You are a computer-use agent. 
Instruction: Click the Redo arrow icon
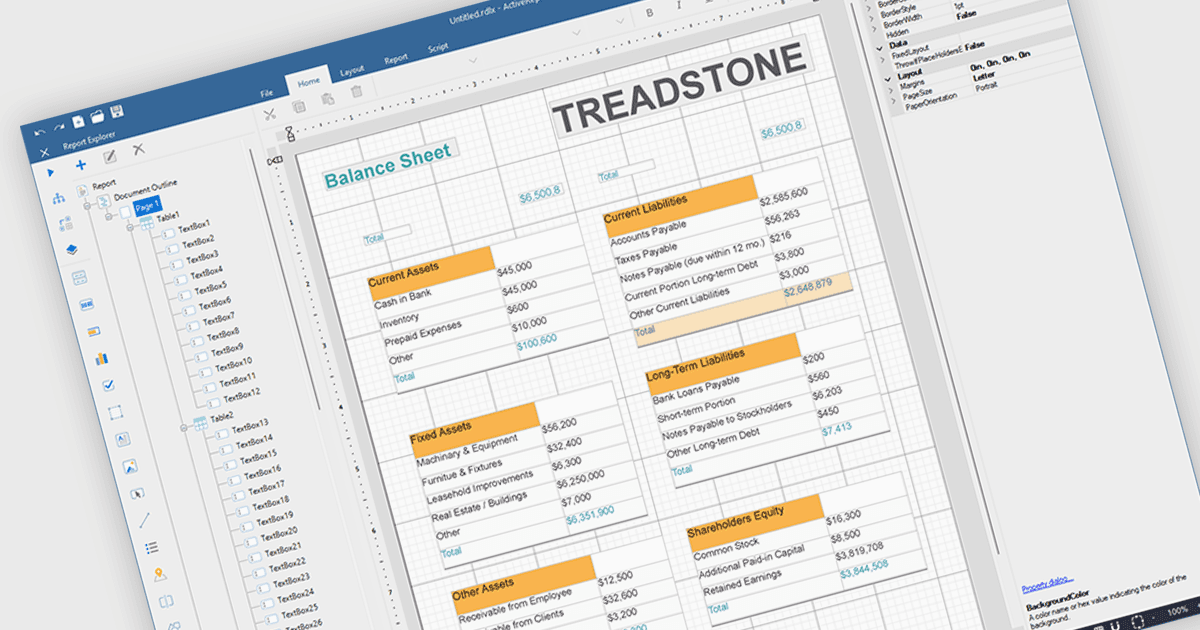[x=59, y=126]
